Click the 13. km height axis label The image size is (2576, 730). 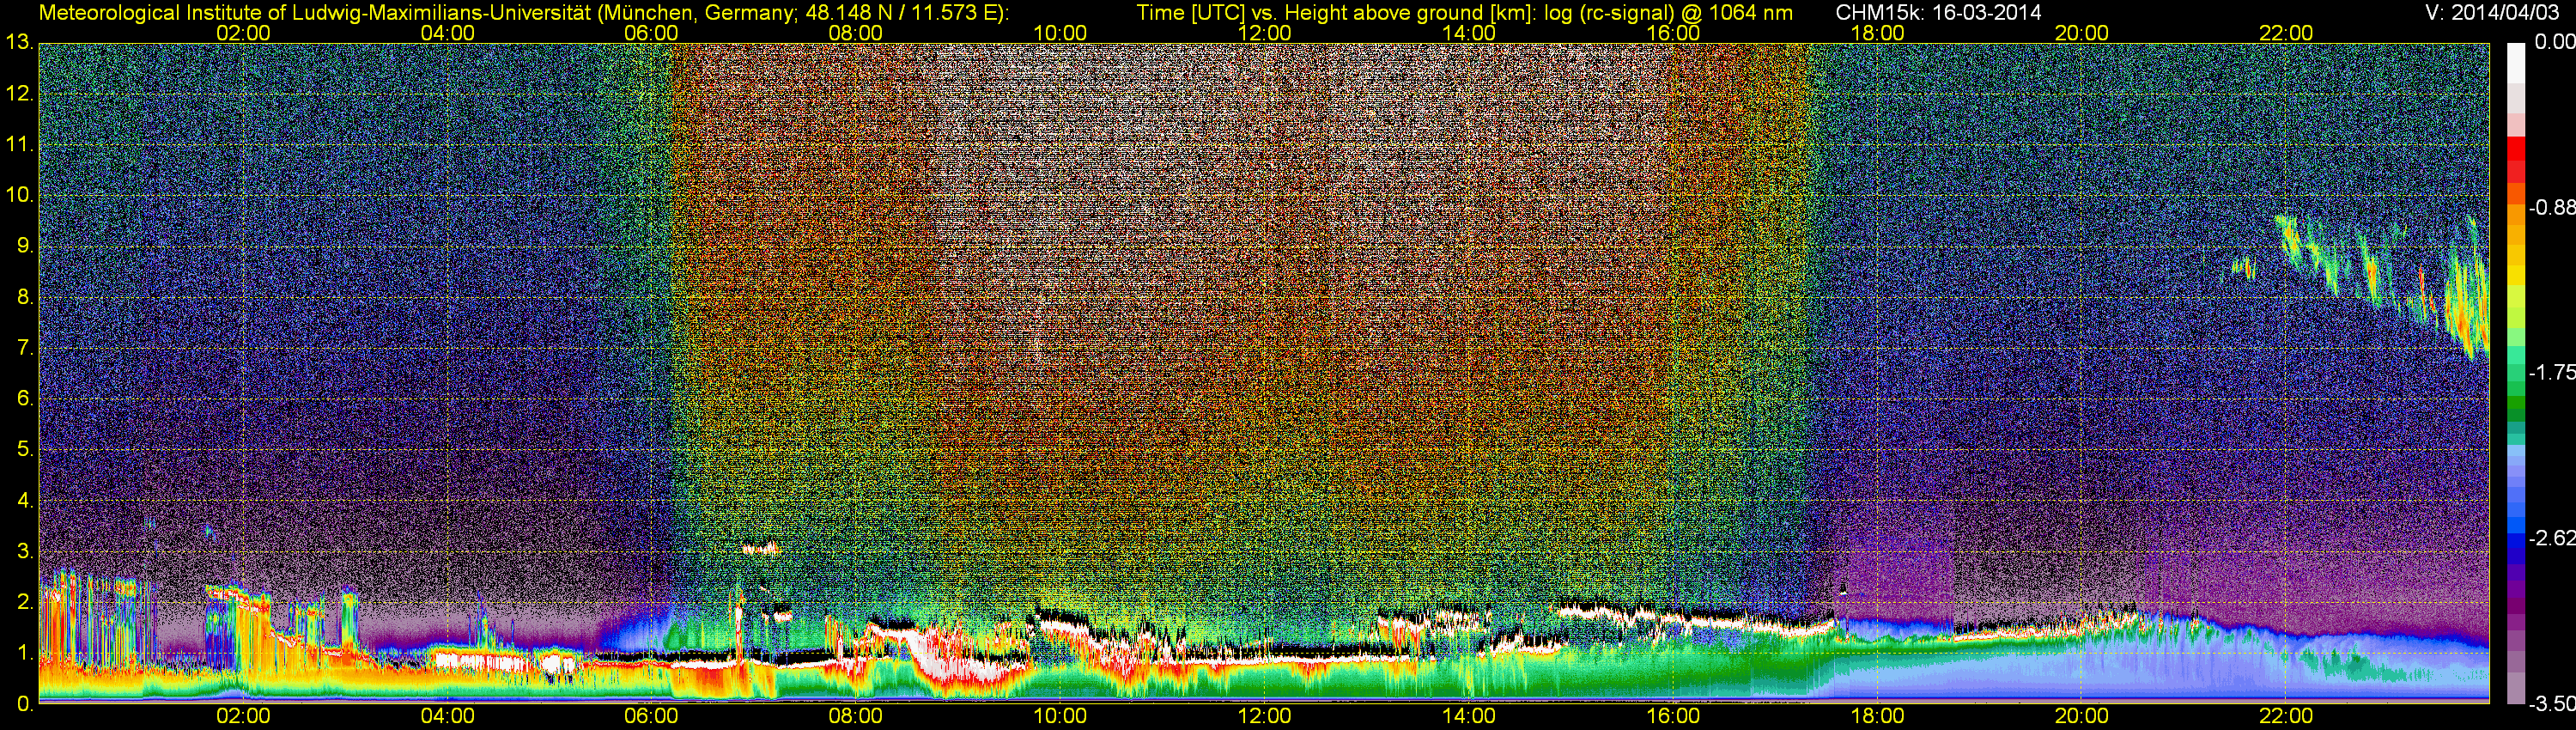pyautogui.click(x=19, y=43)
